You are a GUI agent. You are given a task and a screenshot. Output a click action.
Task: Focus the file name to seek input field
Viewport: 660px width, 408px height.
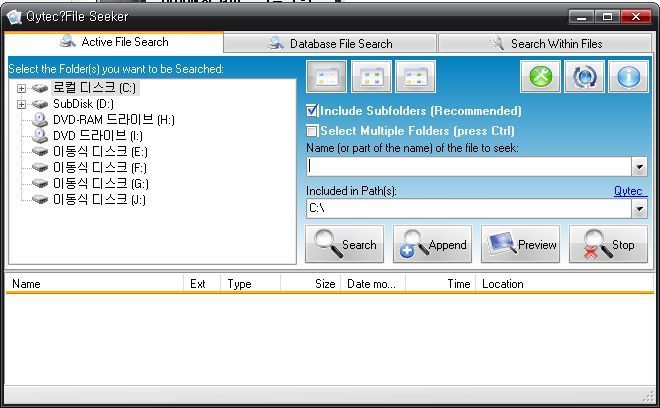tap(469, 167)
